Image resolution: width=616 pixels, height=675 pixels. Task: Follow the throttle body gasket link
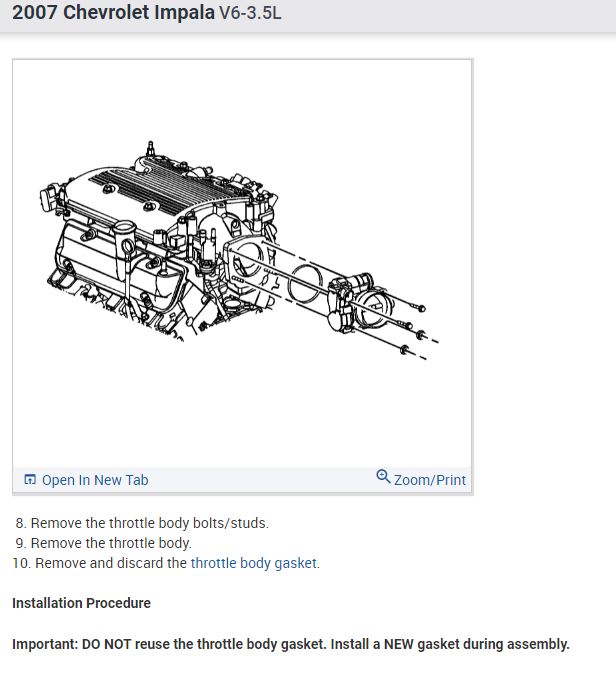[x=254, y=563]
